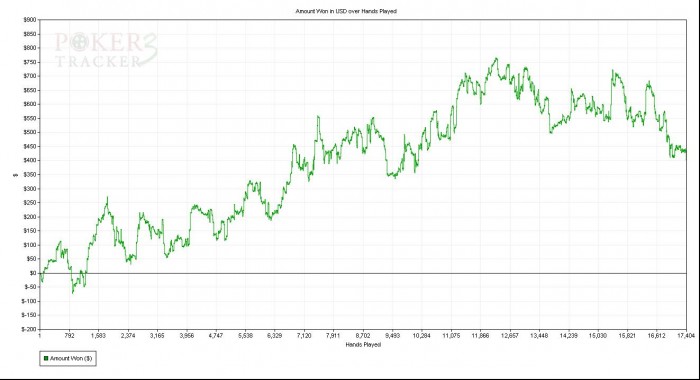Image resolution: width=700 pixels, height=380 pixels.
Task: Select the $50 y-axis label
Action: tap(31, 259)
